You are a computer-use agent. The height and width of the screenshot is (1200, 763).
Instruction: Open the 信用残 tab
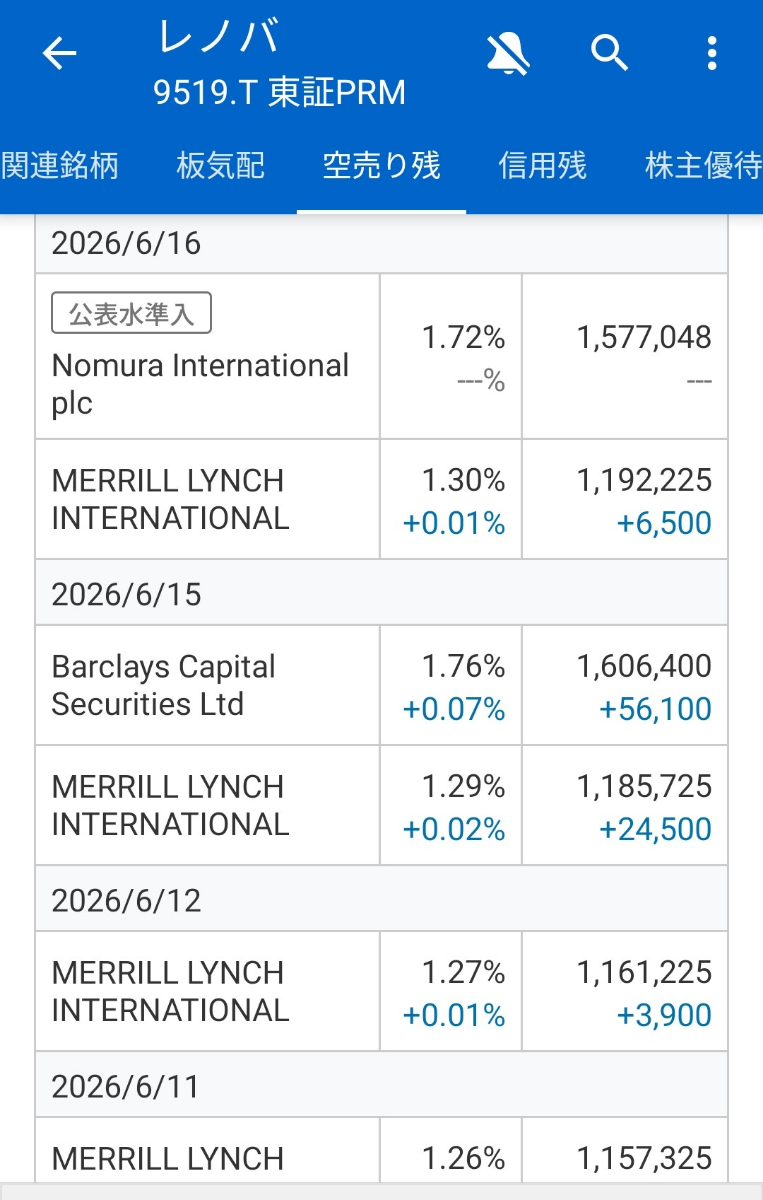pyautogui.click(x=542, y=165)
